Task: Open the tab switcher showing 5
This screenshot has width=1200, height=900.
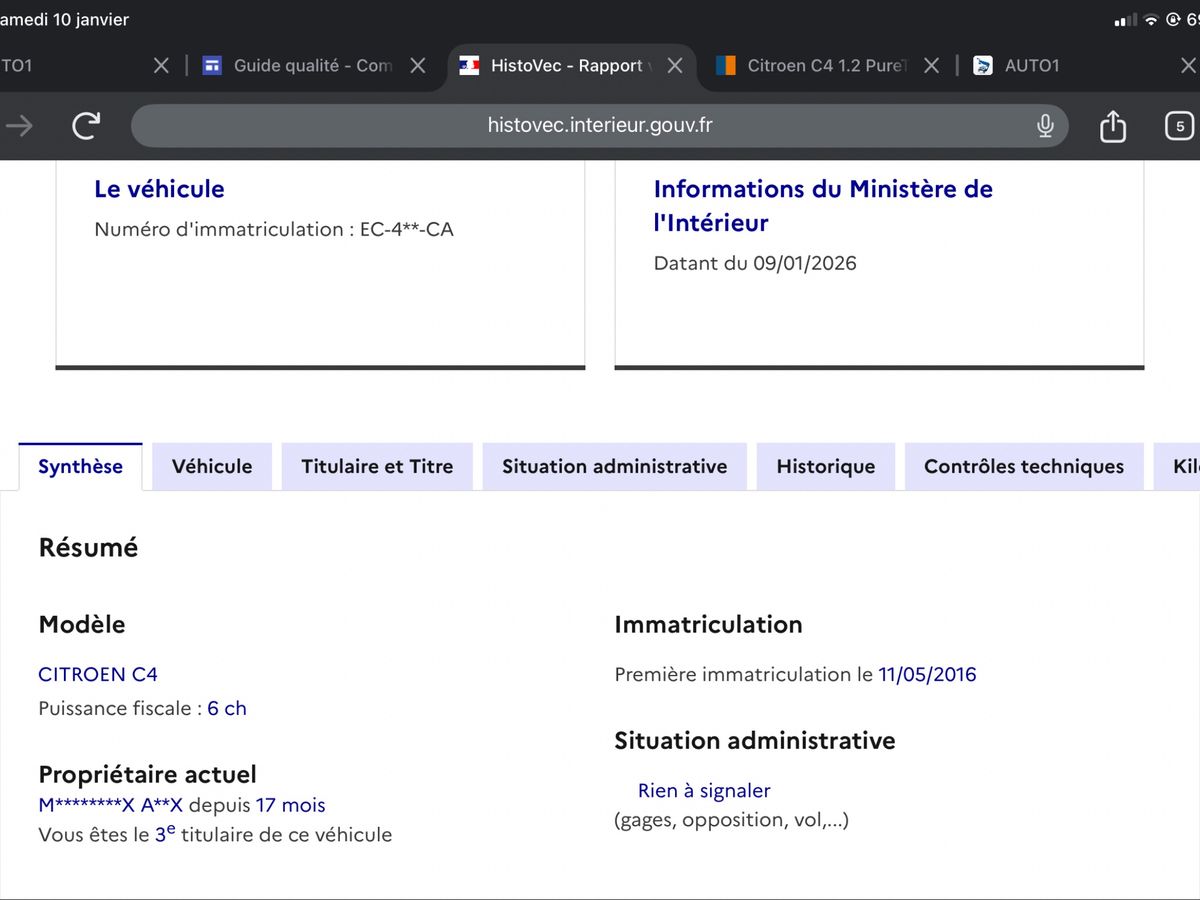Action: coord(1179,126)
